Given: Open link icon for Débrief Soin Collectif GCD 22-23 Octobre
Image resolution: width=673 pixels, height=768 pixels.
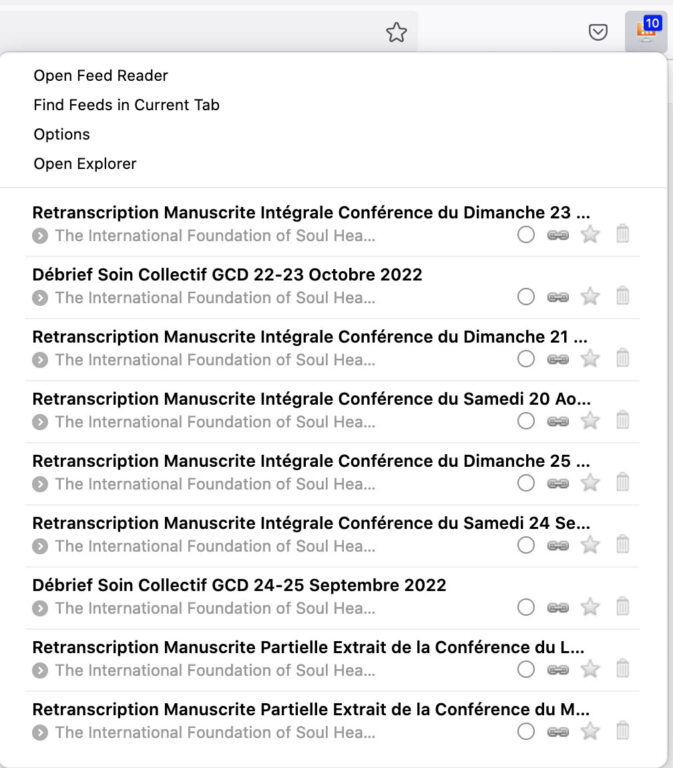Looking at the screenshot, I should pyautogui.click(x=558, y=297).
